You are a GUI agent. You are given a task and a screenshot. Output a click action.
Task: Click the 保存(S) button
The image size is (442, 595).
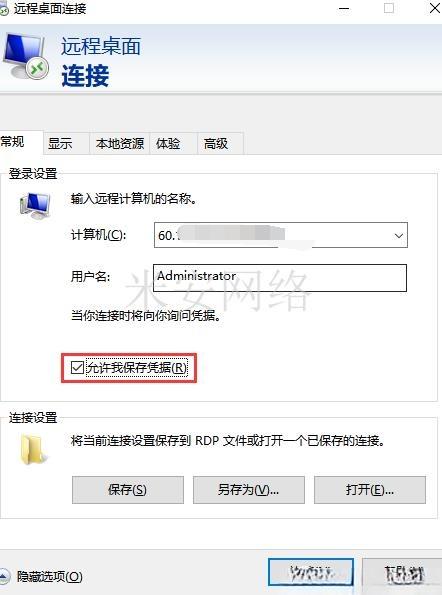coord(128,490)
